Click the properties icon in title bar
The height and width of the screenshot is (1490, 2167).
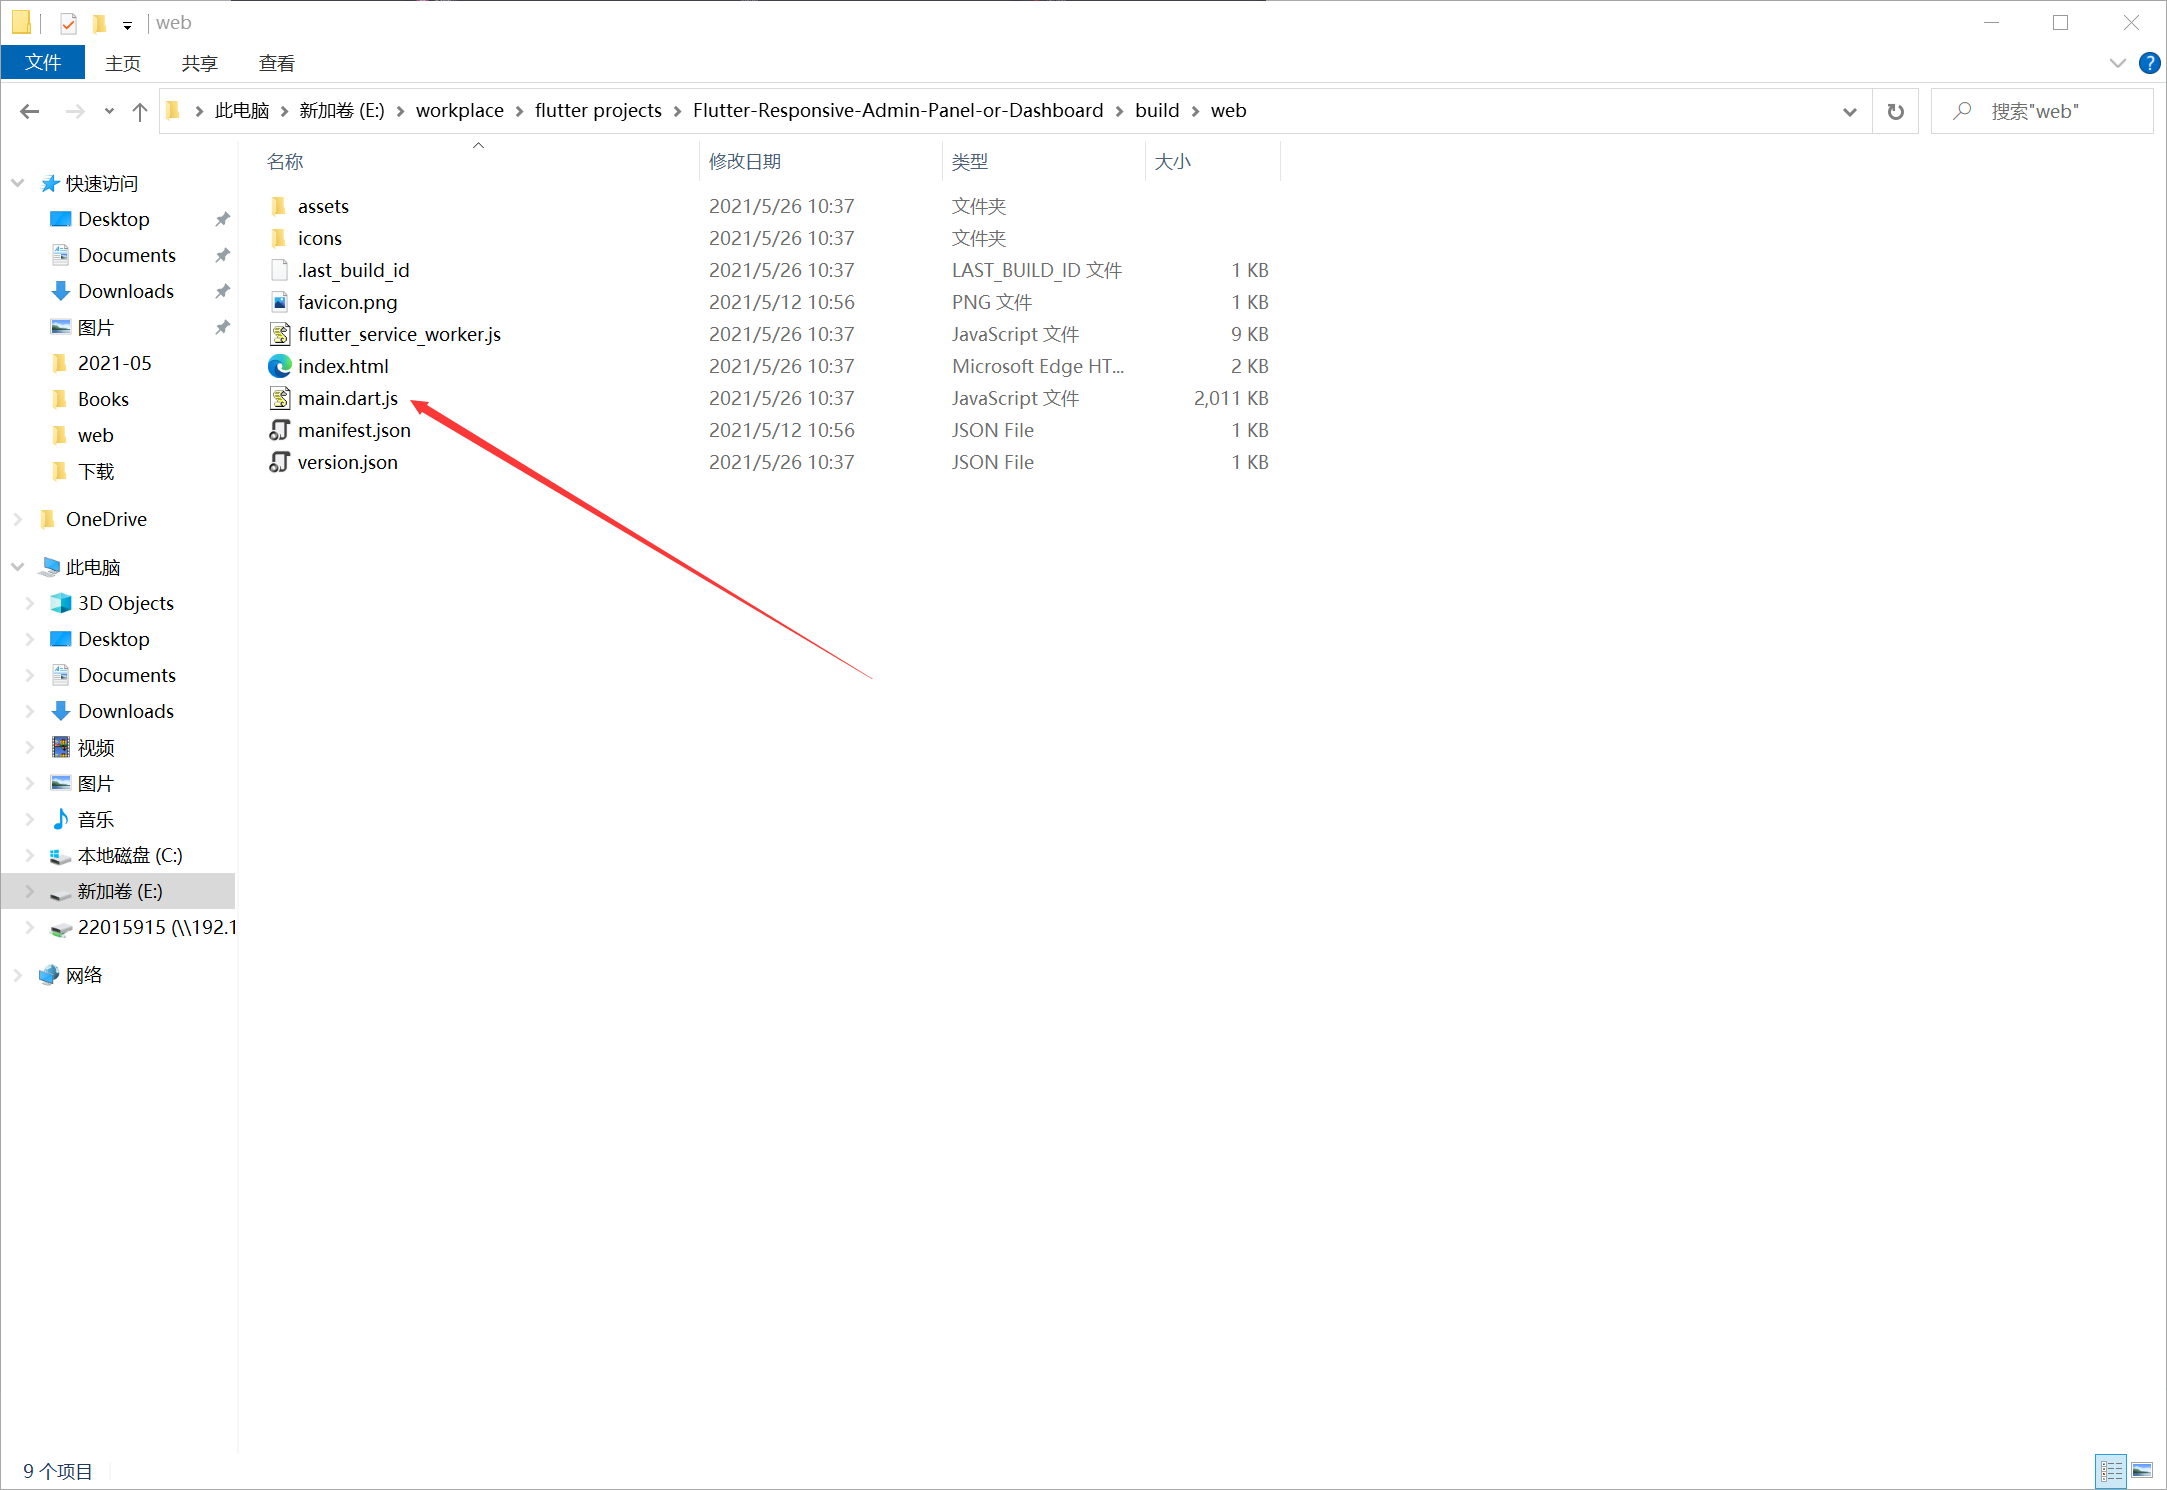point(68,23)
